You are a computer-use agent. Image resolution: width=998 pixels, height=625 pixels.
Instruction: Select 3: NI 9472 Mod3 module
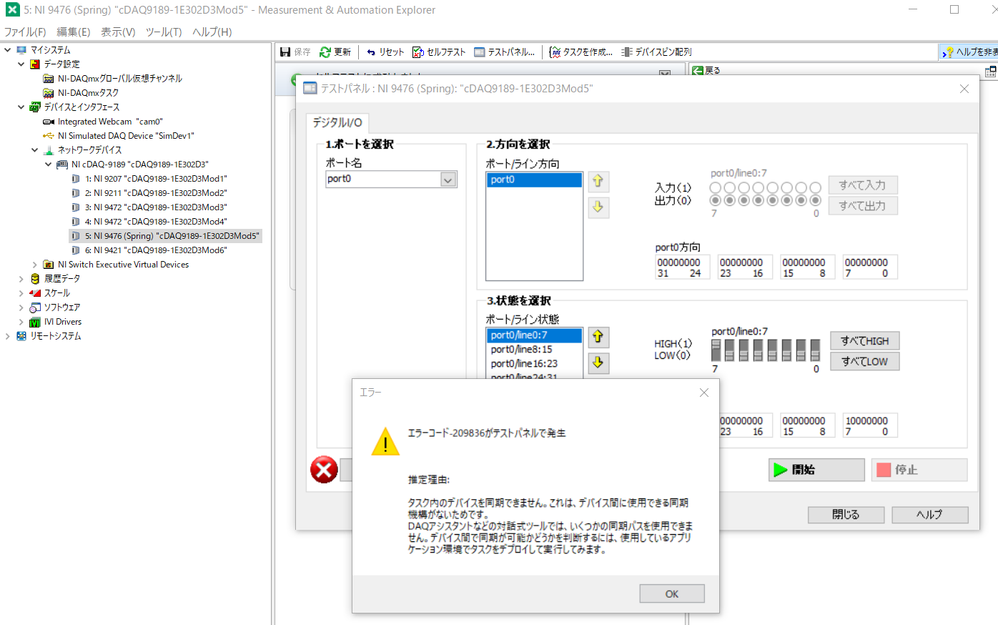[156, 207]
